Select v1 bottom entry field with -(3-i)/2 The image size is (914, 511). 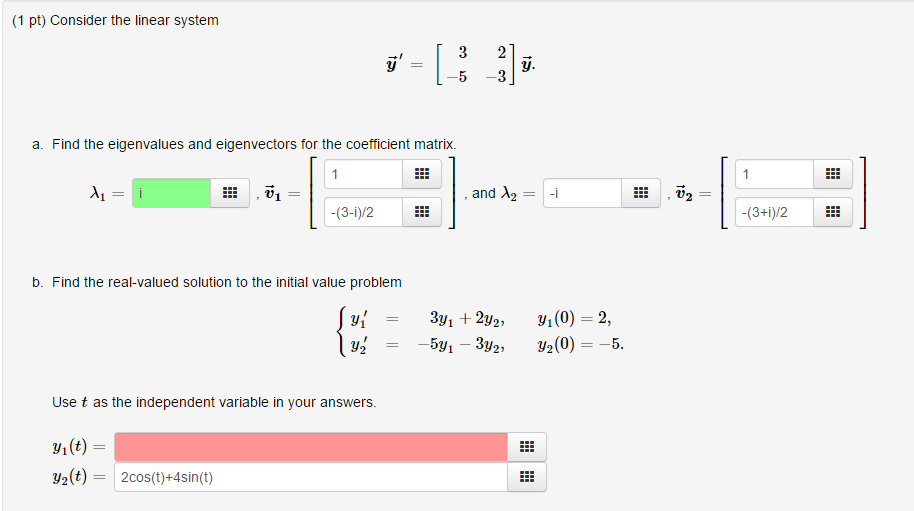(x=363, y=212)
